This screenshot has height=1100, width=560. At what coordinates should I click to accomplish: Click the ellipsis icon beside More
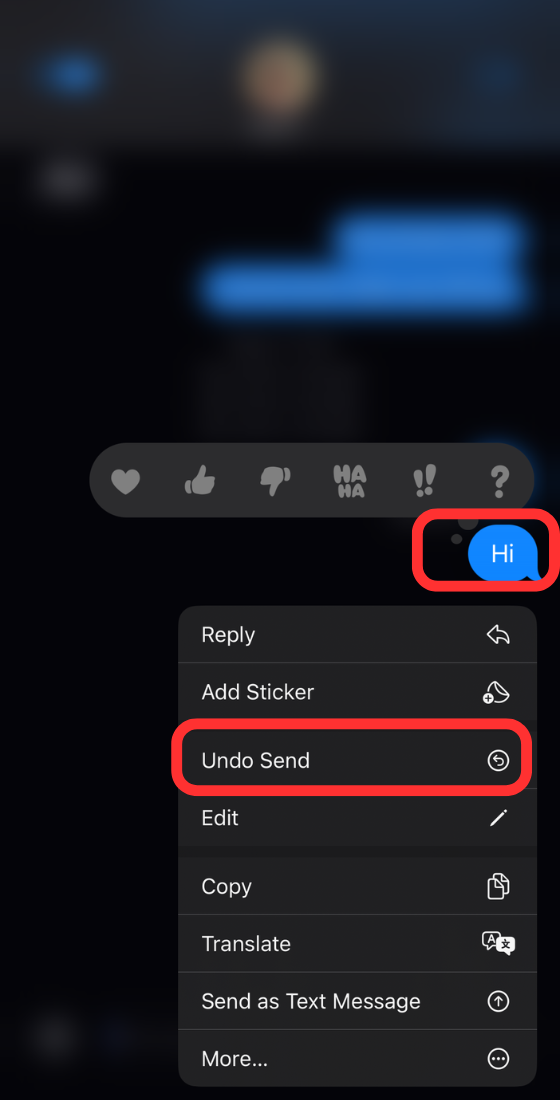point(498,1059)
